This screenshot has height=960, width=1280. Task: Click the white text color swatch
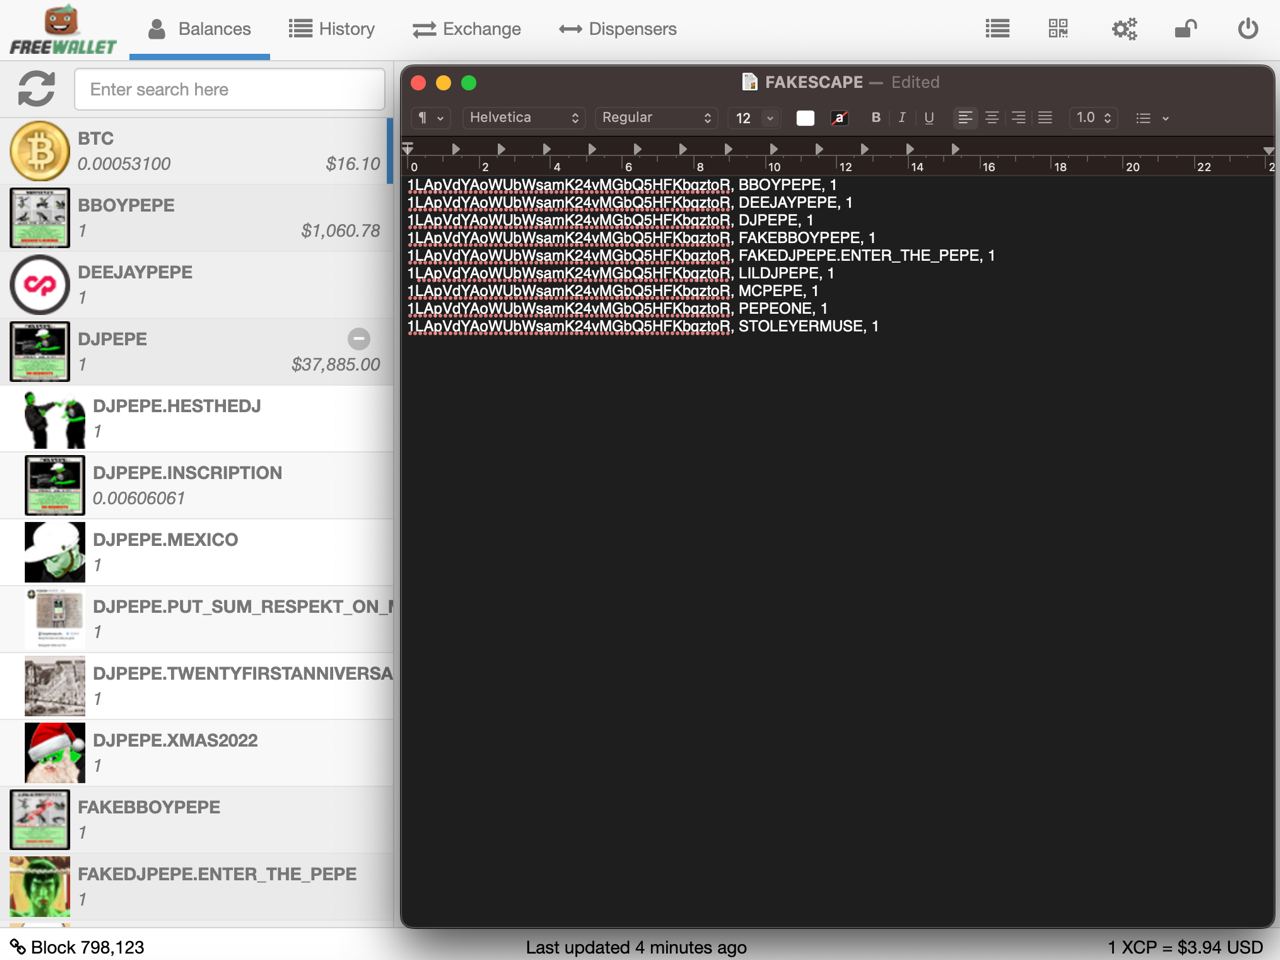[805, 118]
